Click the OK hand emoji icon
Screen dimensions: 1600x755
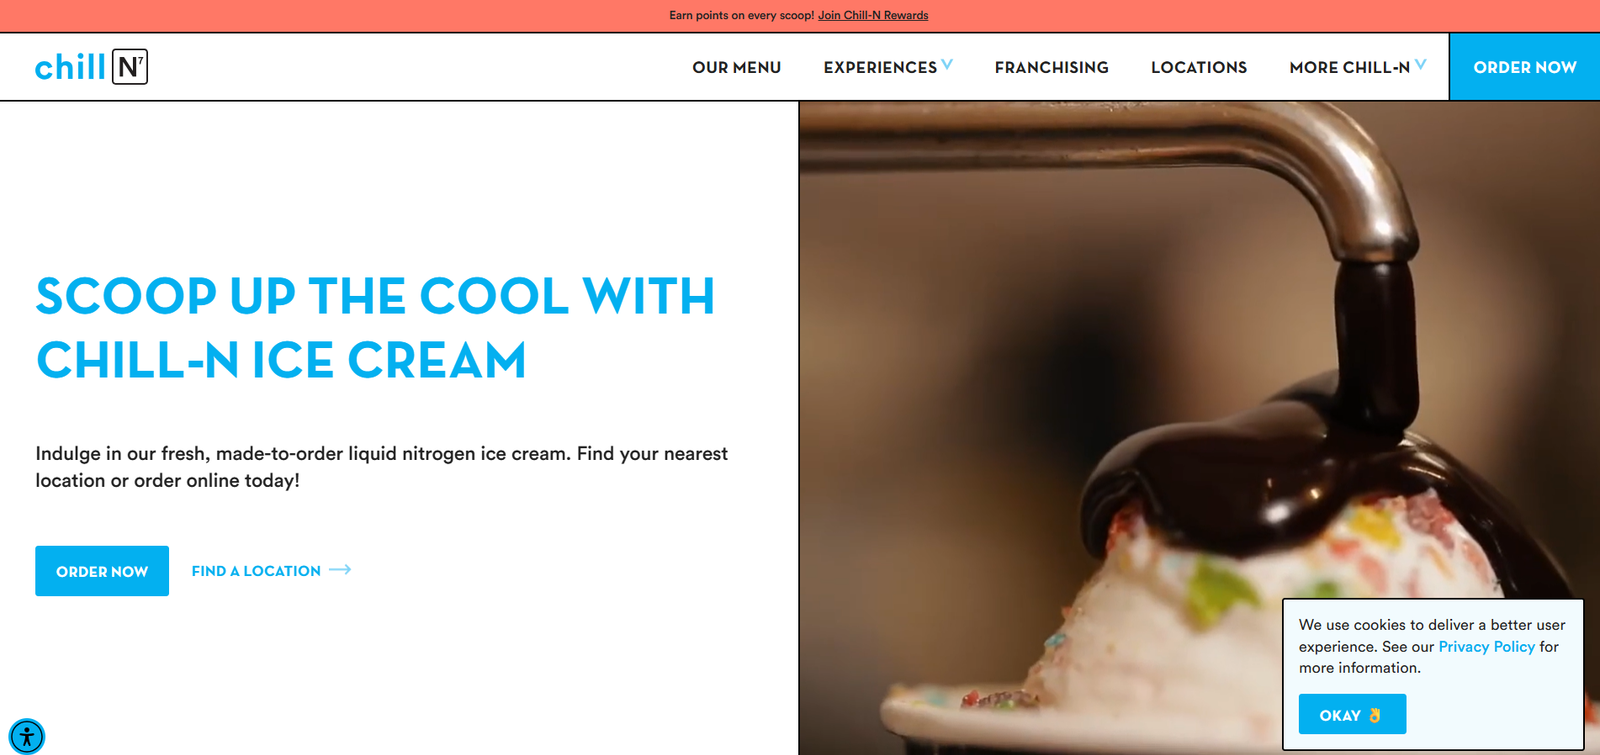[1375, 715]
